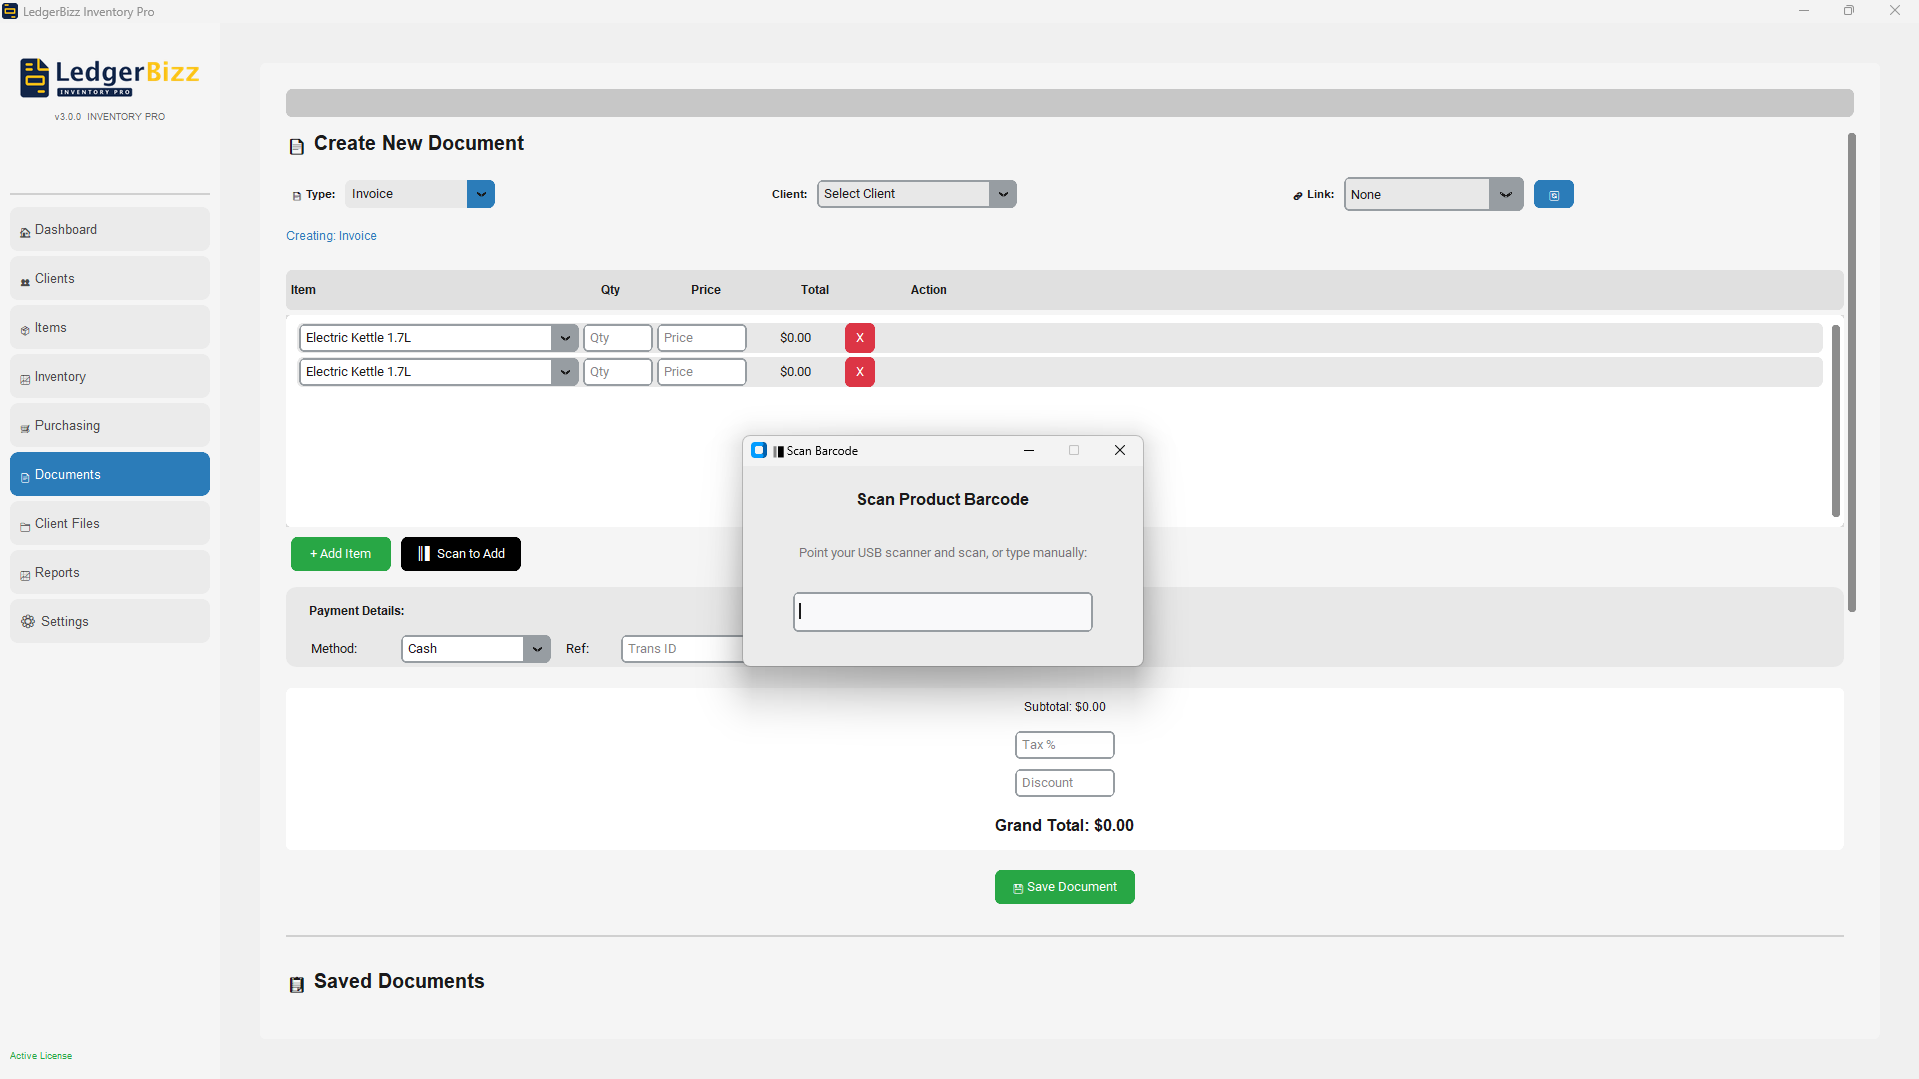Open Purchasing from the sidebar
Image resolution: width=1919 pixels, height=1079 pixels.
110,426
